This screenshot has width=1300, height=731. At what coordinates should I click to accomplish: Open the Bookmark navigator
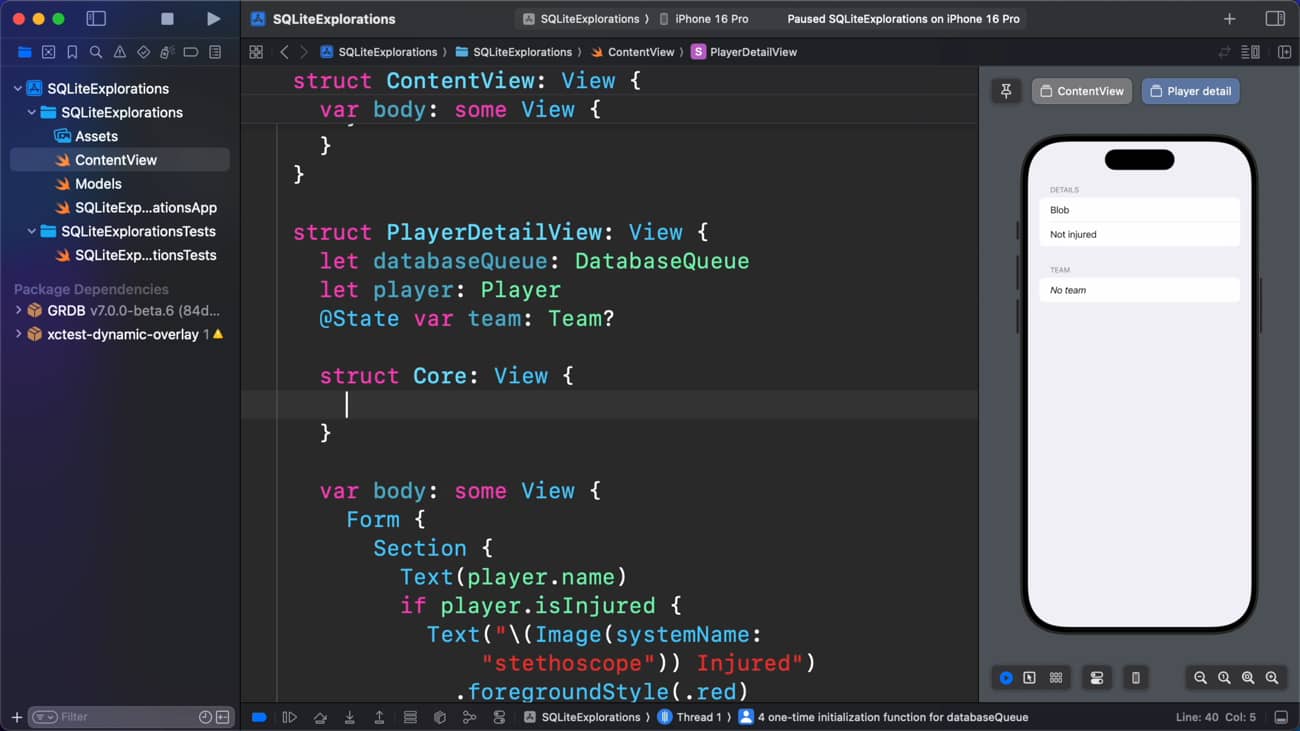[72, 52]
